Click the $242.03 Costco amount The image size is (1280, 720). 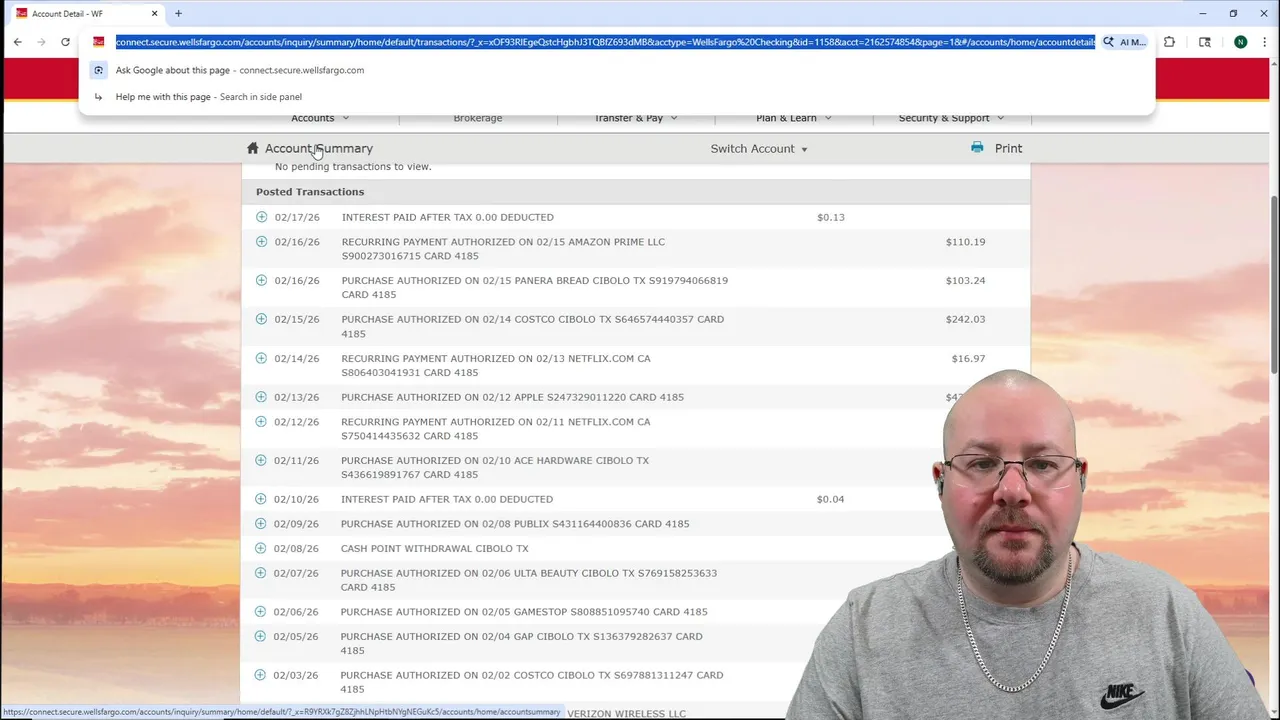pos(965,319)
